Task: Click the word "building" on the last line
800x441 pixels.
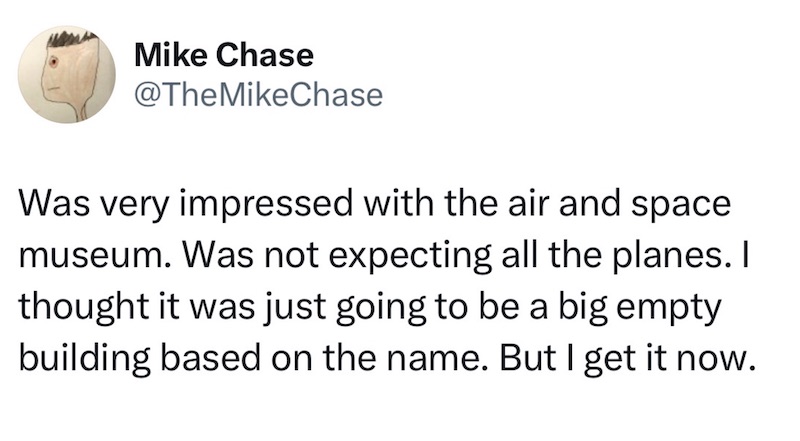Action: pyautogui.click(x=85, y=360)
